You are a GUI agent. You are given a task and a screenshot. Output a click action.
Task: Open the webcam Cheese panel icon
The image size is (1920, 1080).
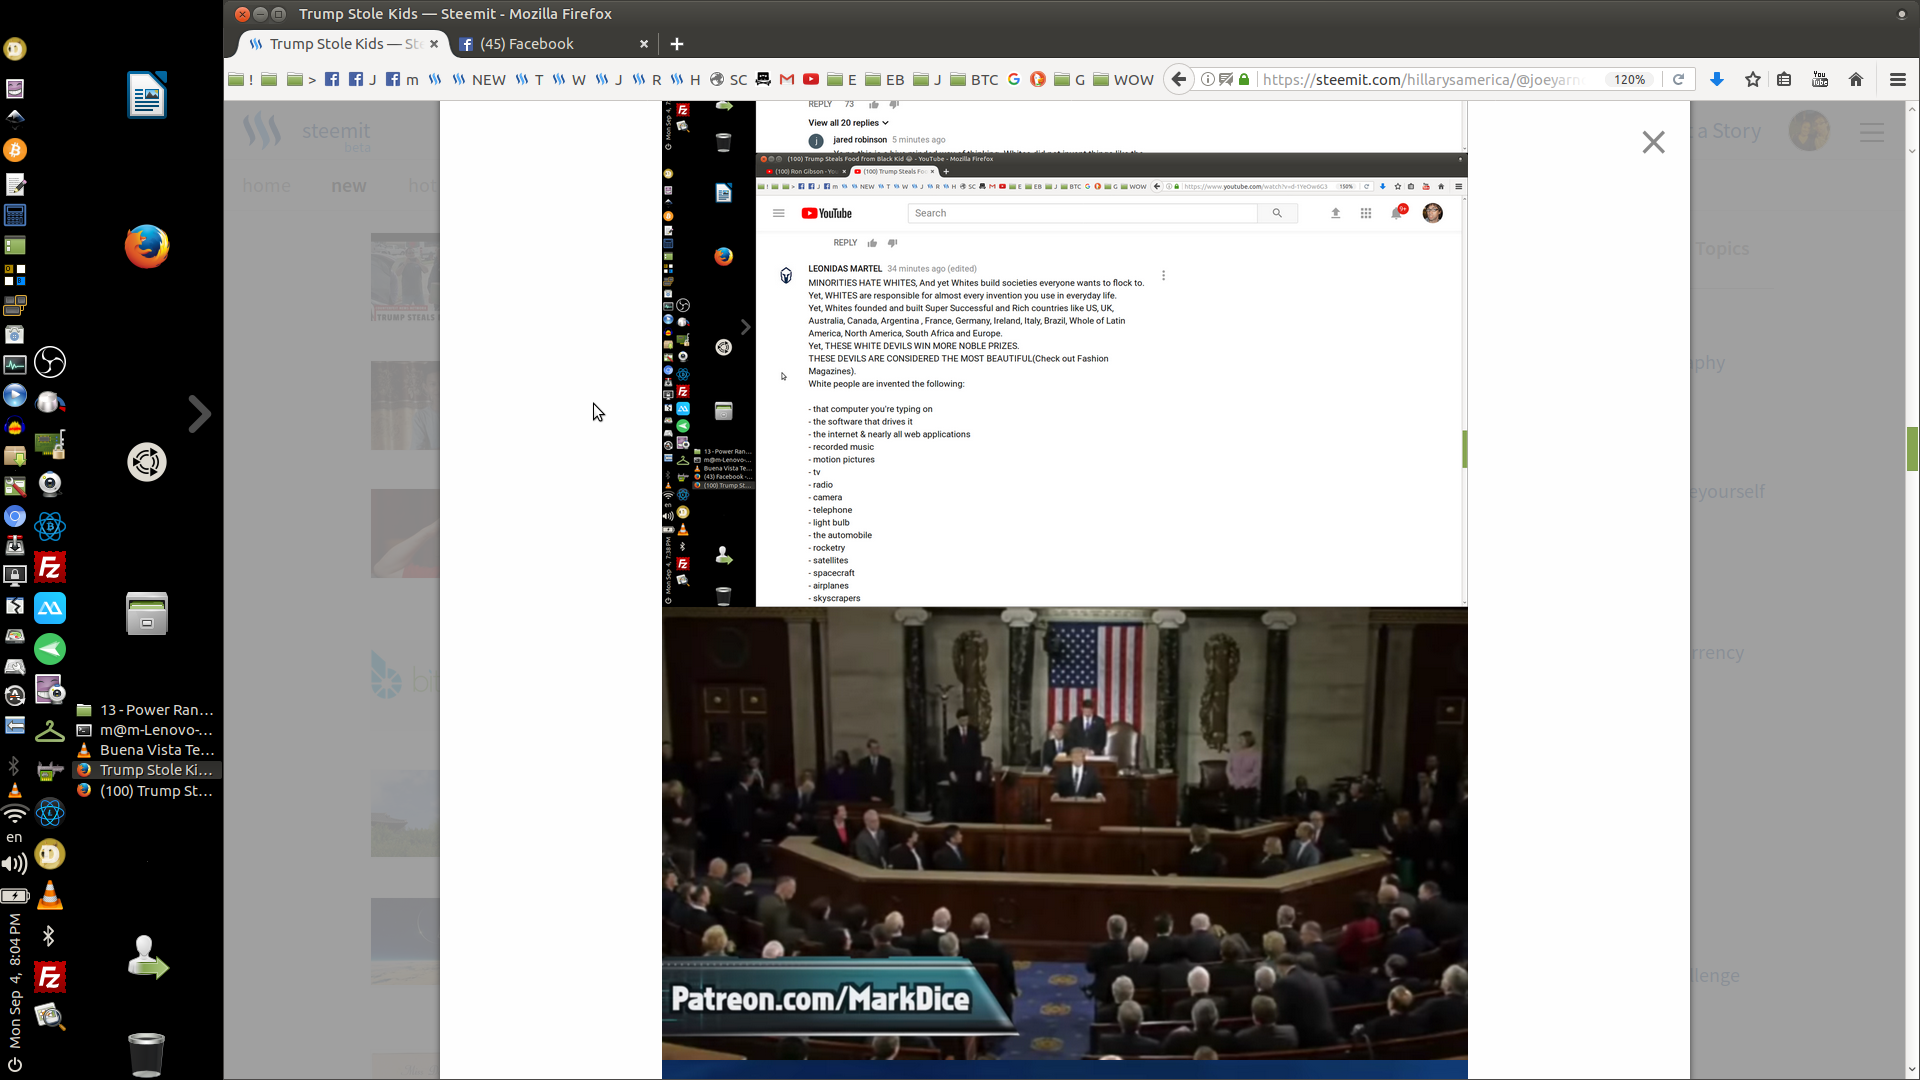click(x=50, y=484)
